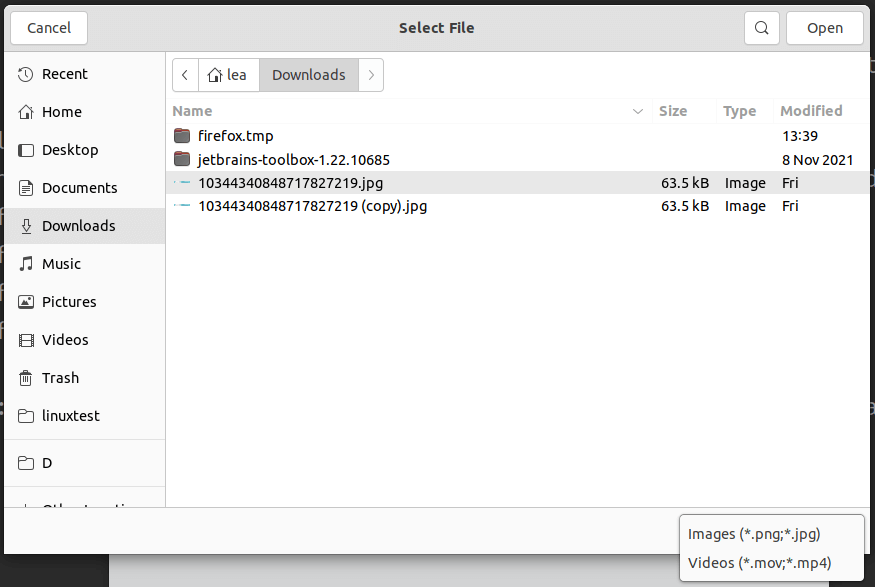
Task: Click the Home house icon in sidebar
Action: [26, 112]
